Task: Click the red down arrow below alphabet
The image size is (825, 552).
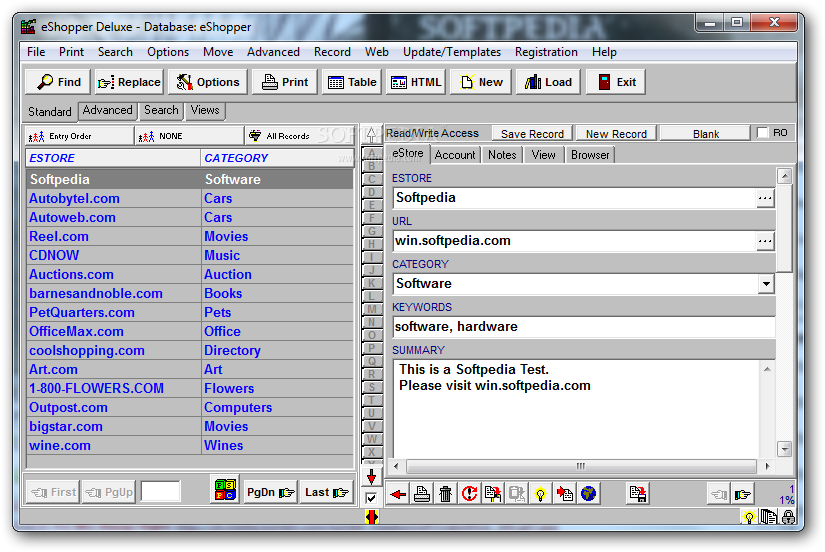Action: (371, 477)
